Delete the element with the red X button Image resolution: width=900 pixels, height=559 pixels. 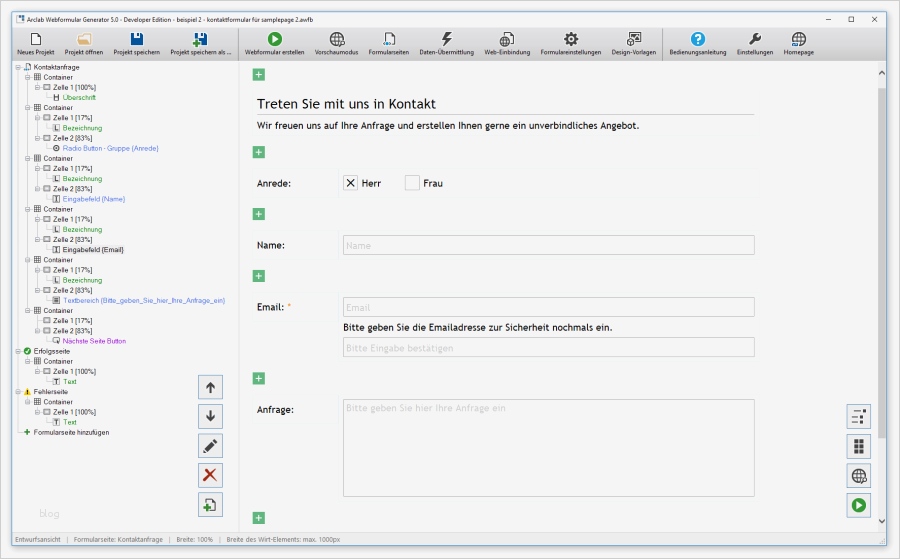[x=210, y=475]
